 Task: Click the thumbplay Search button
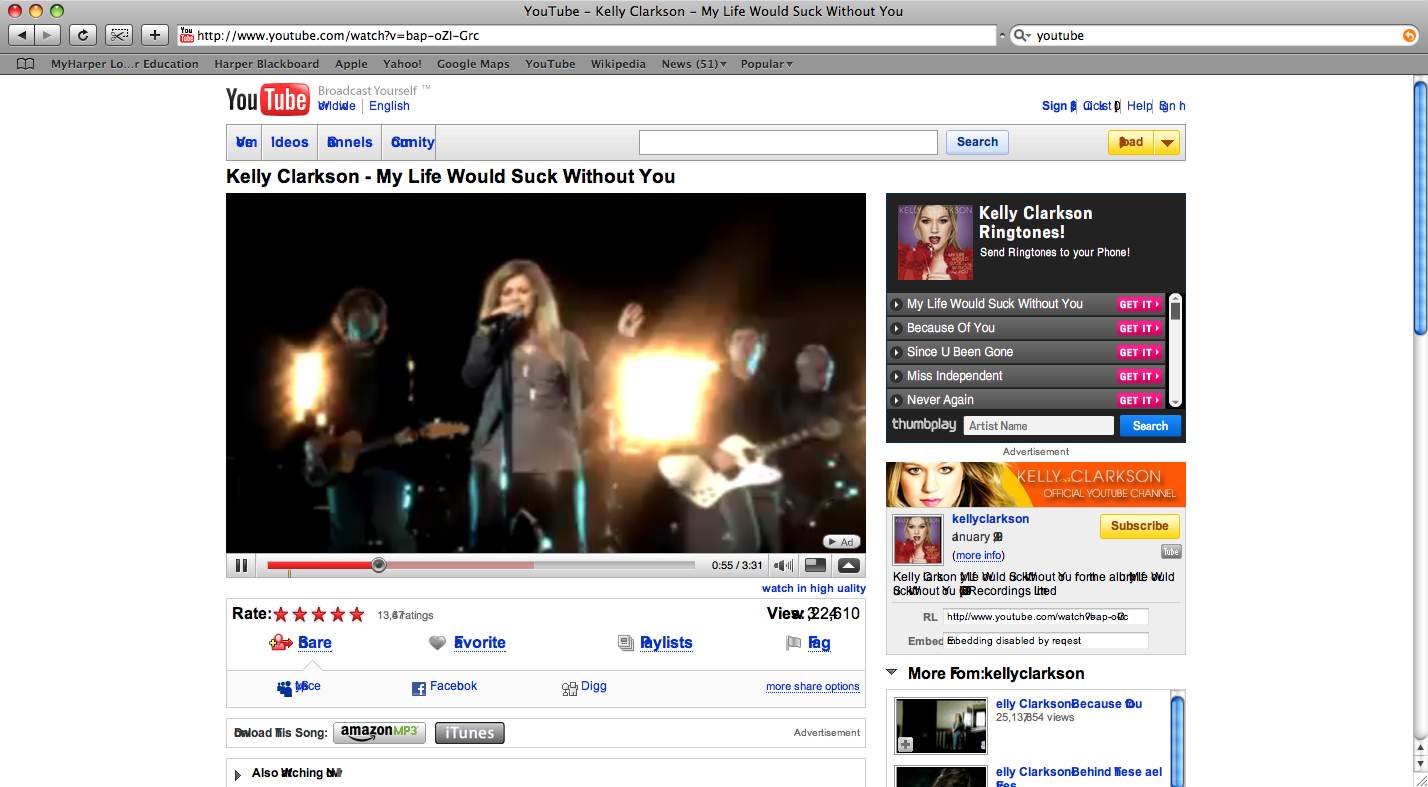tap(1150, 426)
